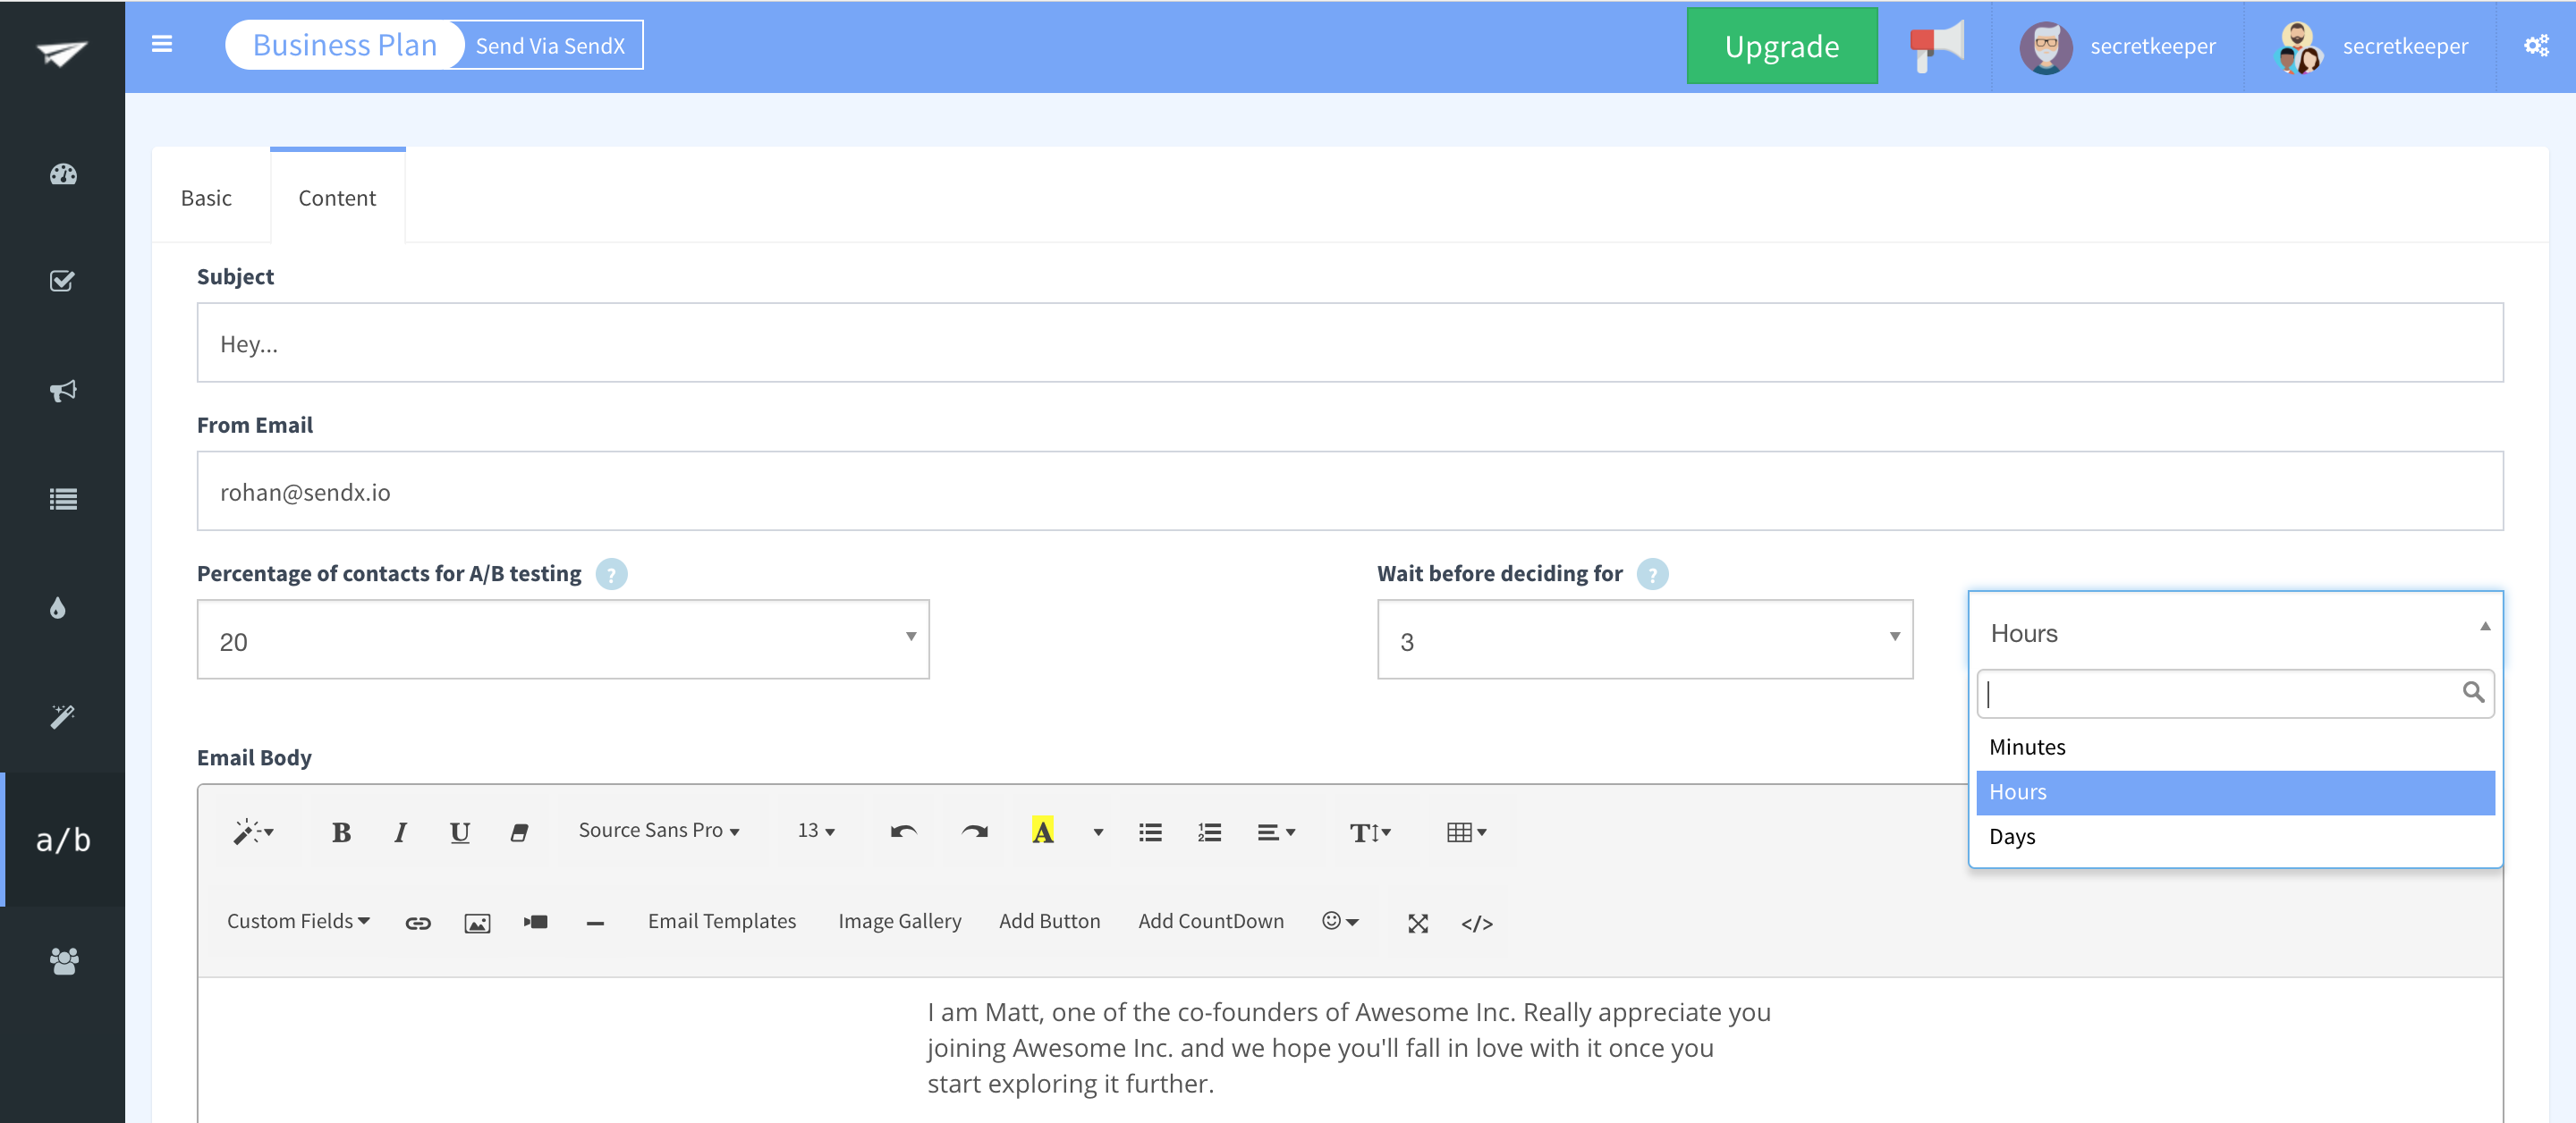
Task: Open the lists sidebar icon
Action: [63, 499]
